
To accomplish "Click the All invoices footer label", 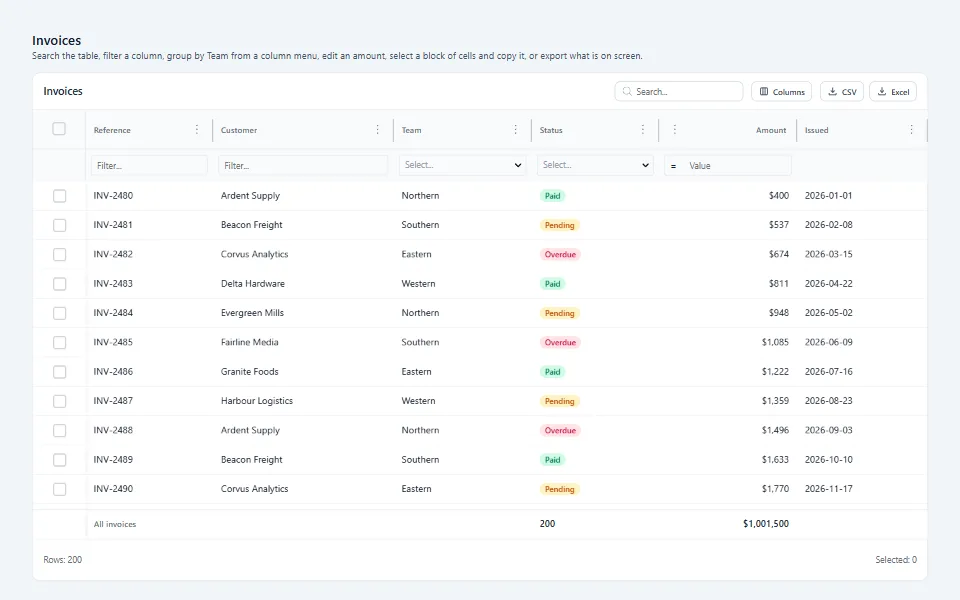I will (114, 524).
